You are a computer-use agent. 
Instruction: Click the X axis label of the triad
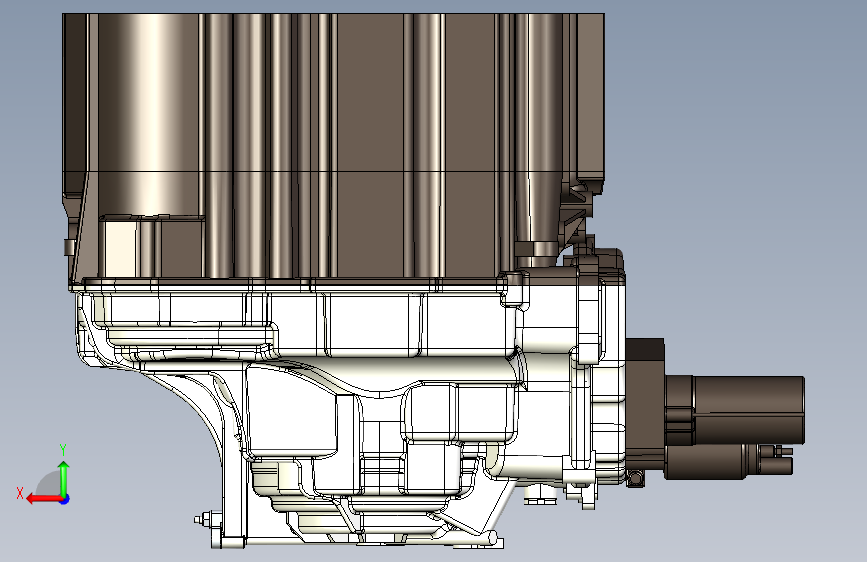(20, 493)
